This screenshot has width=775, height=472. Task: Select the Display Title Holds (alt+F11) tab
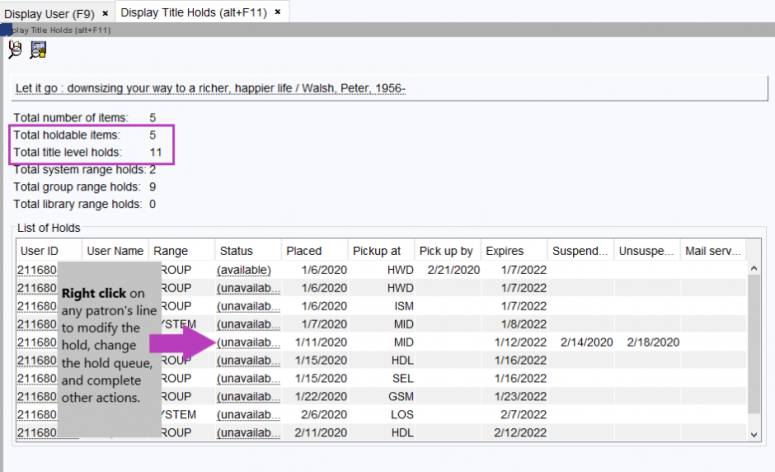192,12
